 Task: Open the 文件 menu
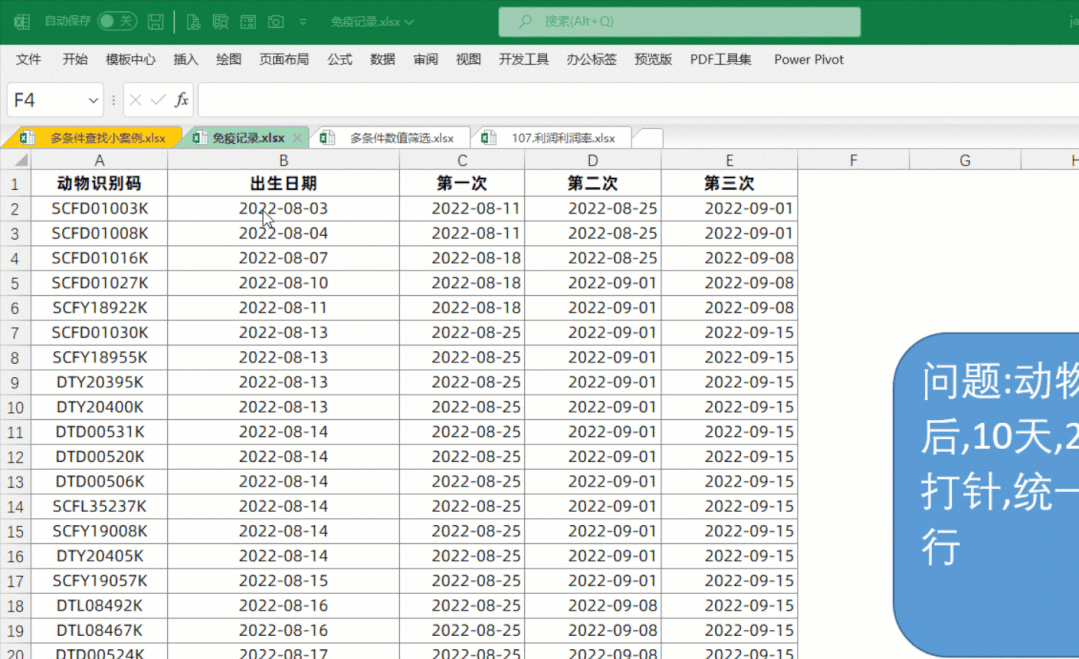[29, 59]
